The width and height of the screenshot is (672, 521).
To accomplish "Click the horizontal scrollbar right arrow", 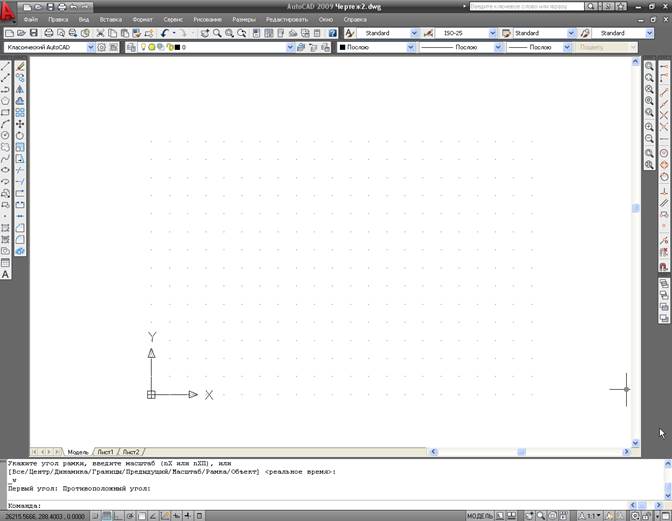I will 627,452.
